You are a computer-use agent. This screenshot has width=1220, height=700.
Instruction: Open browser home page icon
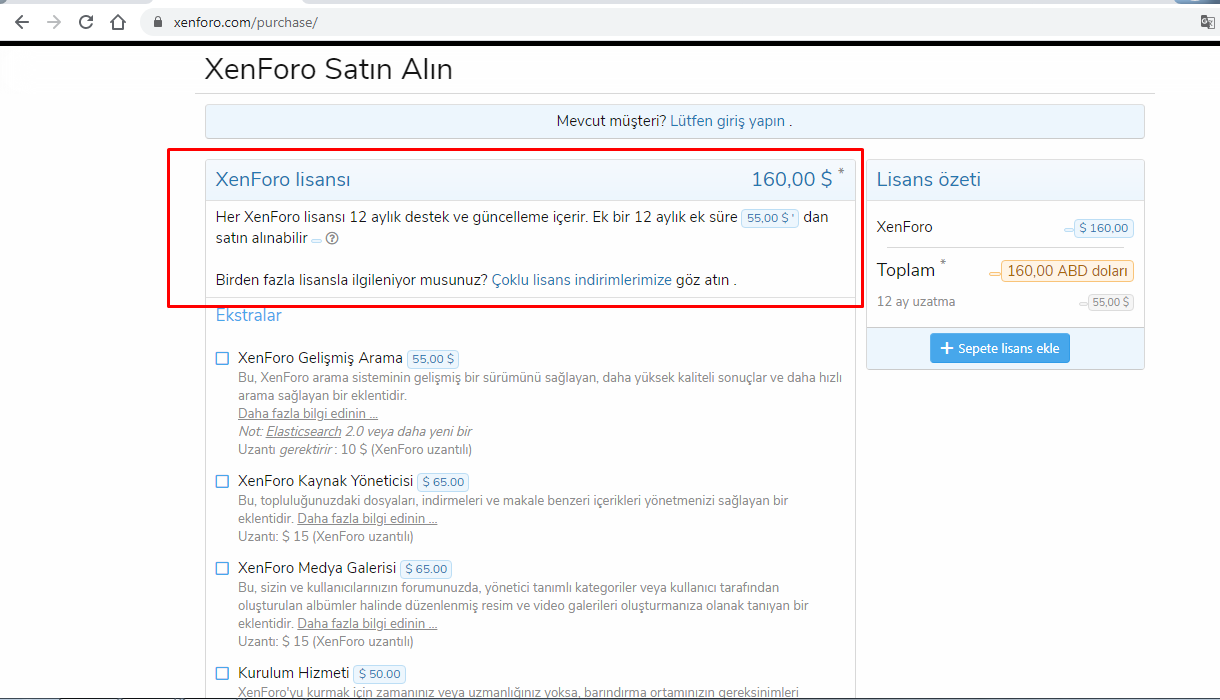point(118,22)
